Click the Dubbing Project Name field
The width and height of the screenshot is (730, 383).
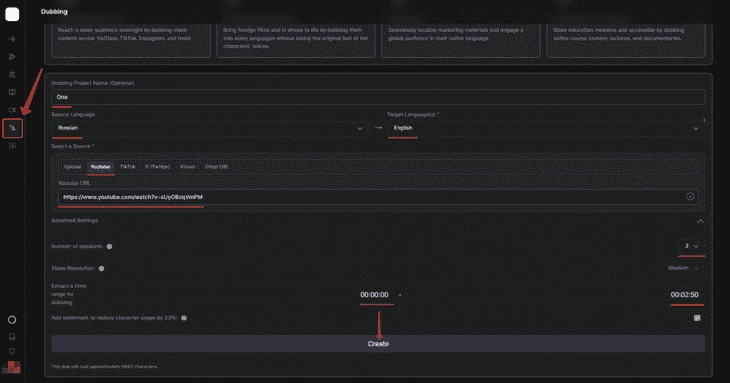(x=378, y=97)
